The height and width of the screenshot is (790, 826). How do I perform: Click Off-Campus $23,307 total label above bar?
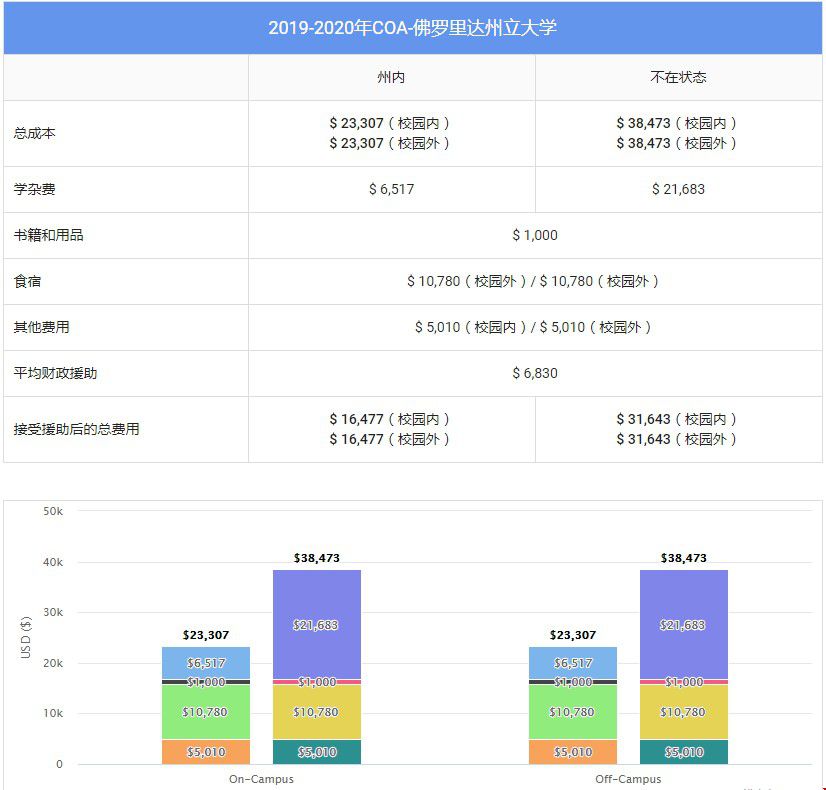573,635
